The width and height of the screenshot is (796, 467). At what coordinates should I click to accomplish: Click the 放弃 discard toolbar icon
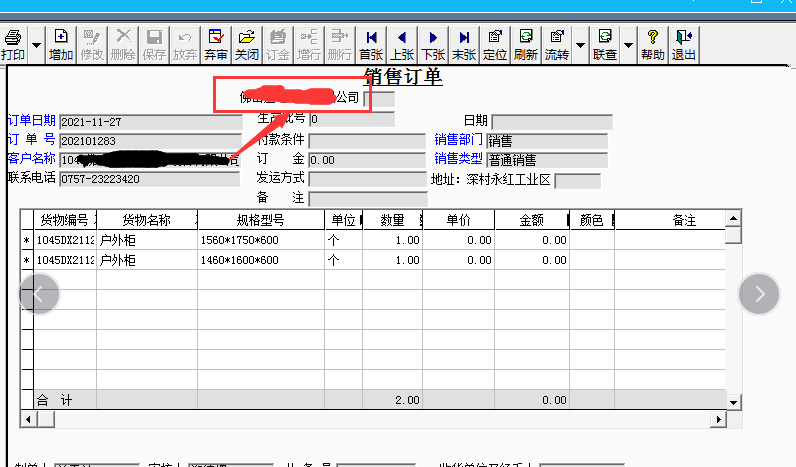click(185, 45)
